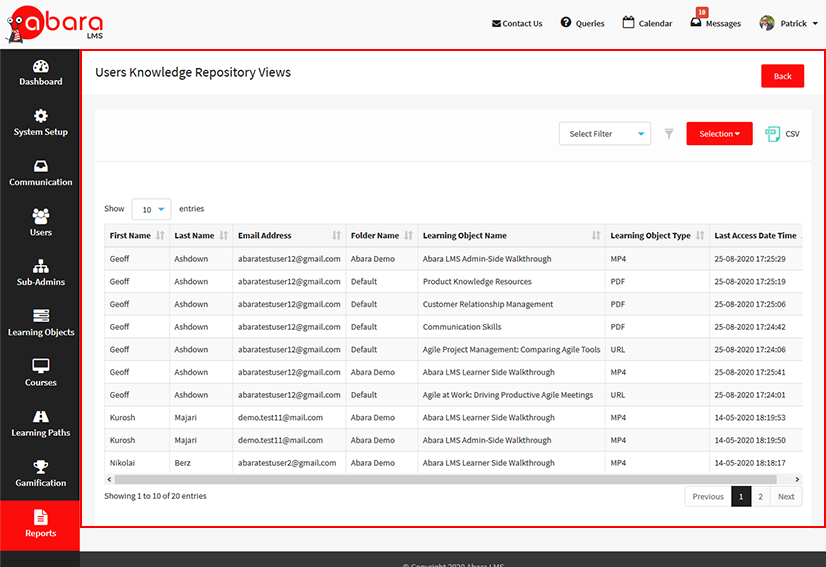Open the Dashboard sidebar icon
Image resolution: width=826 pixels, height=567 pixels.
[x=41, y=66]
